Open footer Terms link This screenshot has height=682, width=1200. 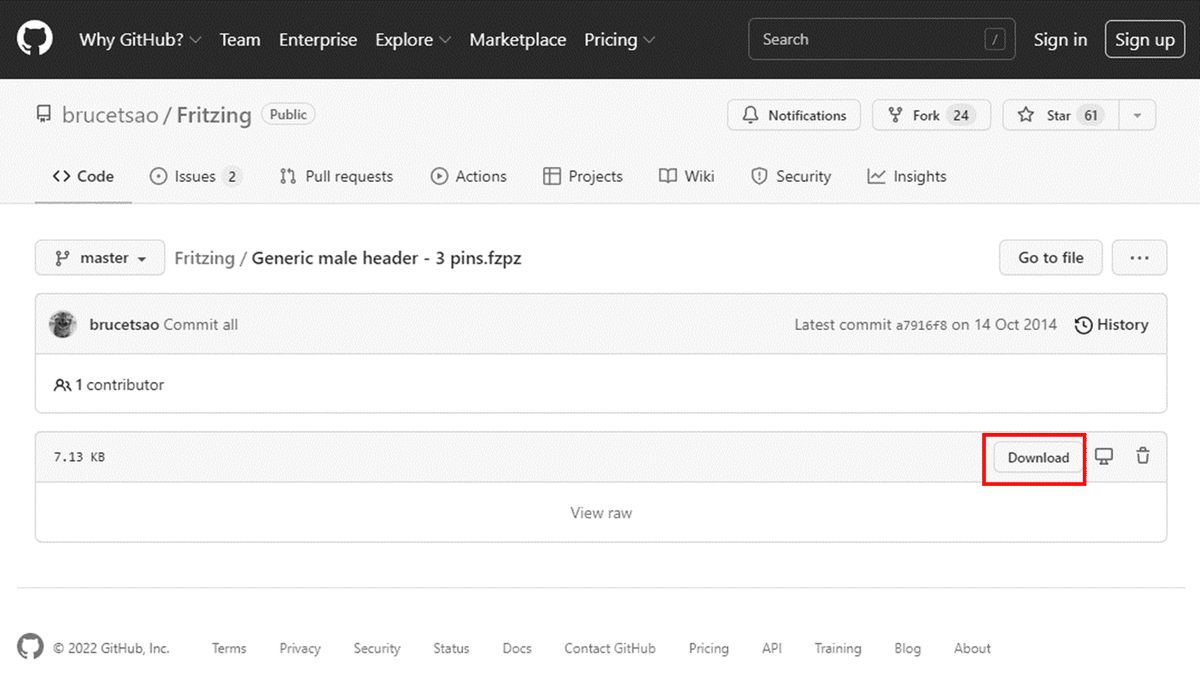pyautogui.click(x=229, y=648)
